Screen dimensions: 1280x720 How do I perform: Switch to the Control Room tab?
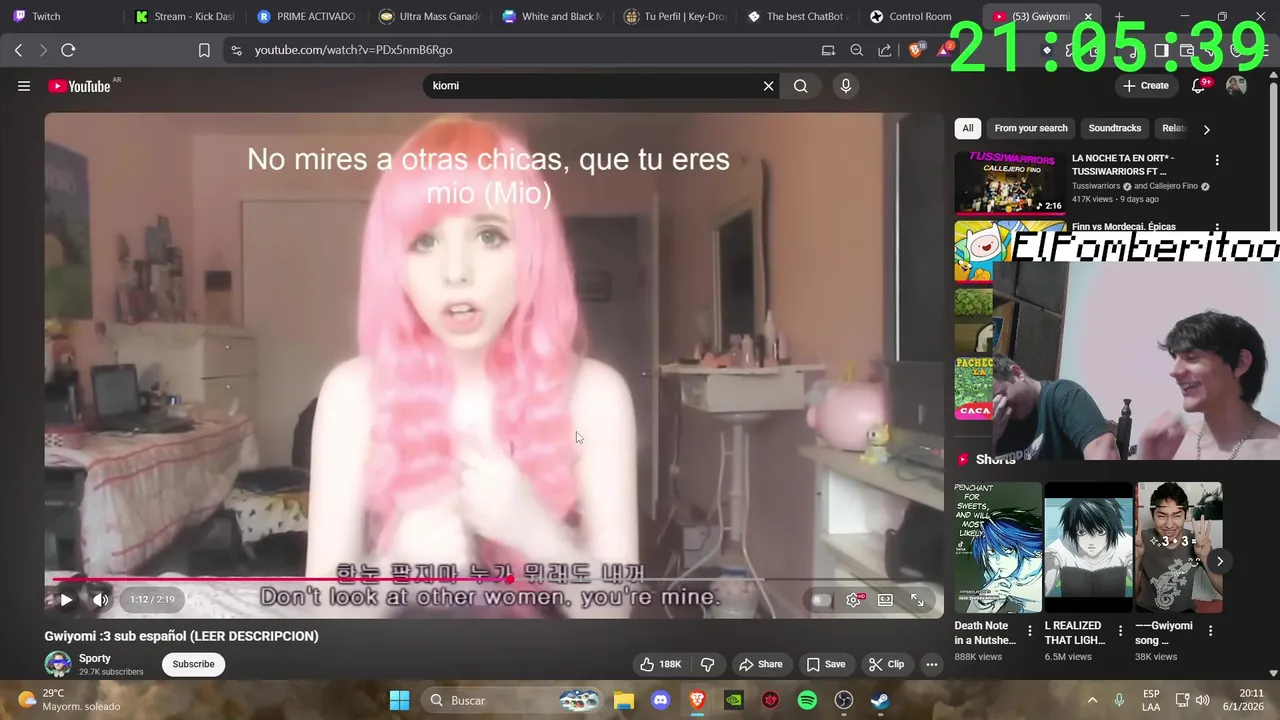[x=918, y=16]
